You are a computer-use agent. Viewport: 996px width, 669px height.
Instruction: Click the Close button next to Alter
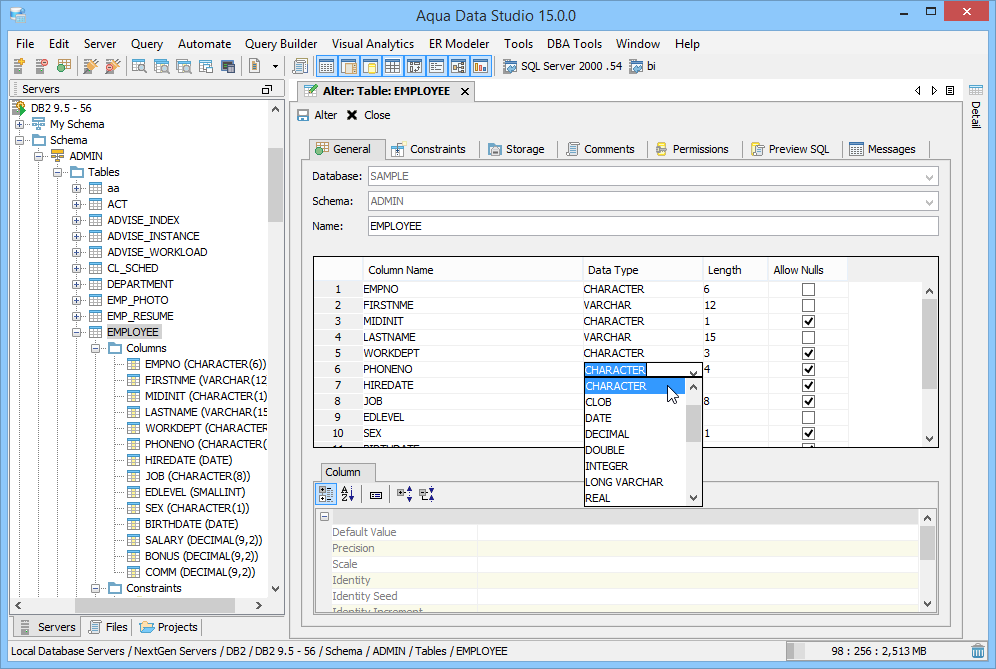372,114
